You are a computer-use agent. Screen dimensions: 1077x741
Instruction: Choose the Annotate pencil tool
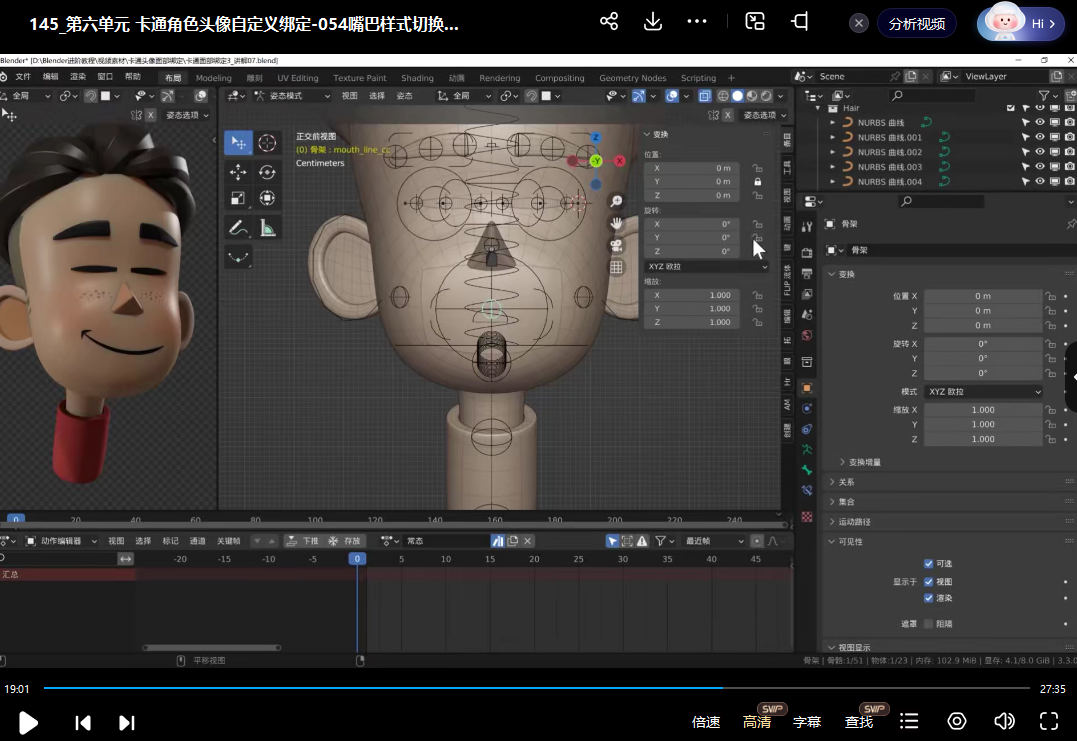click(x=238, y=228)
